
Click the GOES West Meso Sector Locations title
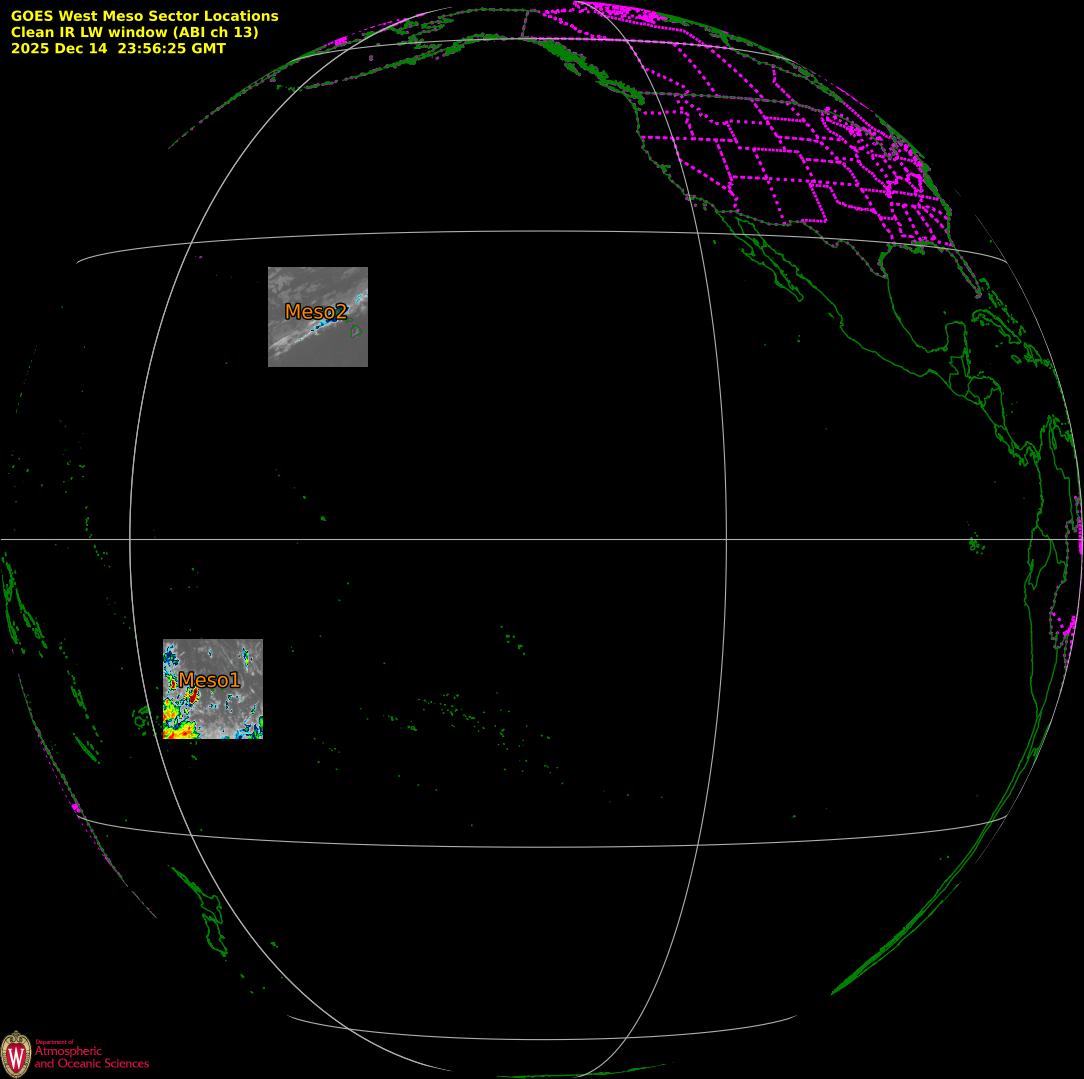(144, 16)
